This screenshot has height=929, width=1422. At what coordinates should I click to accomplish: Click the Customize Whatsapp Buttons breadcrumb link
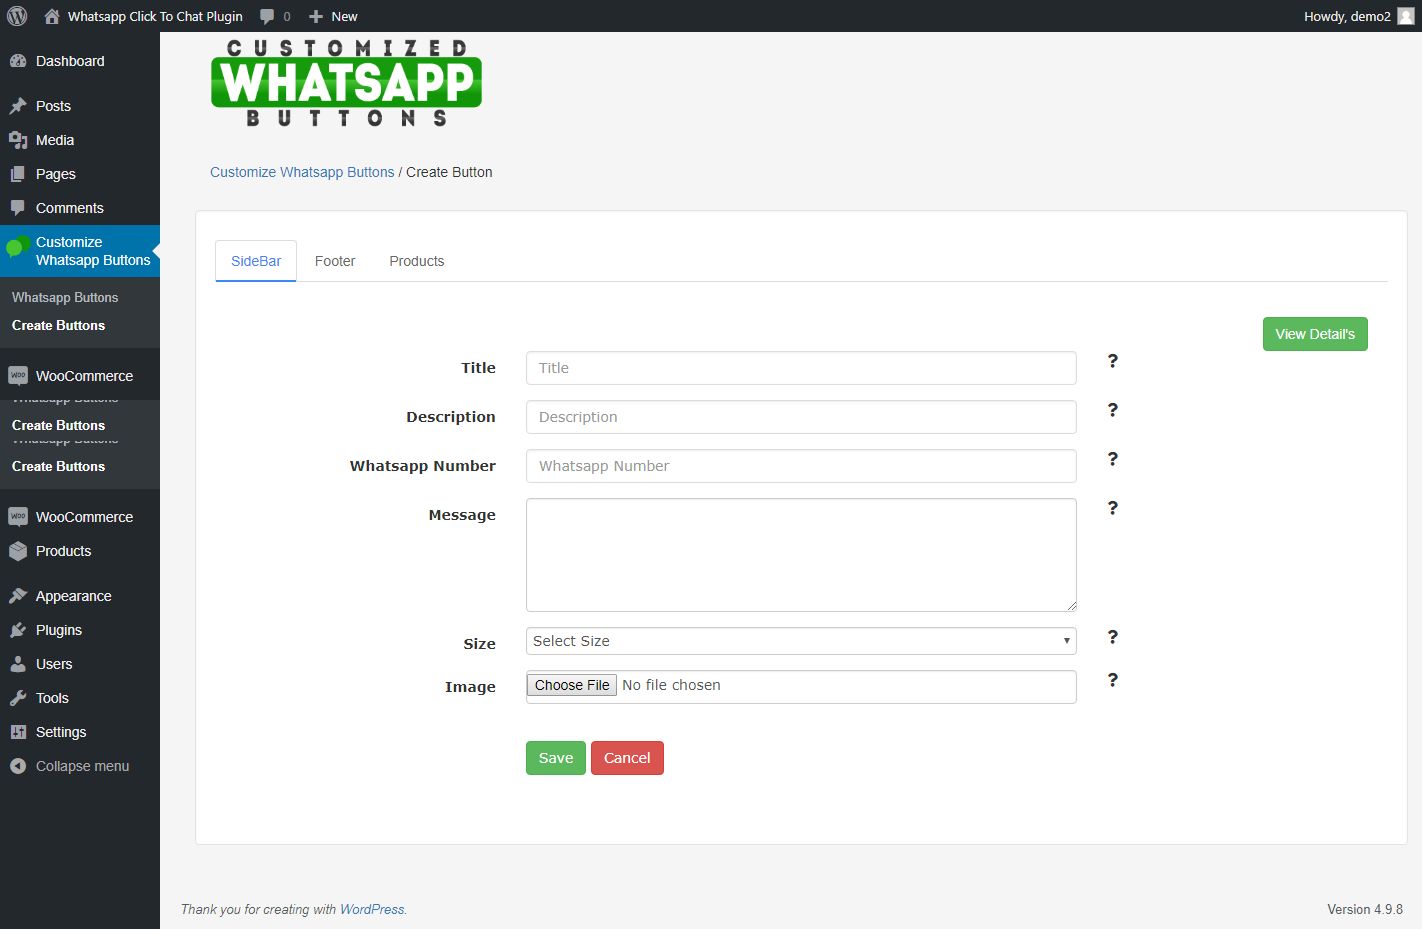302,172
